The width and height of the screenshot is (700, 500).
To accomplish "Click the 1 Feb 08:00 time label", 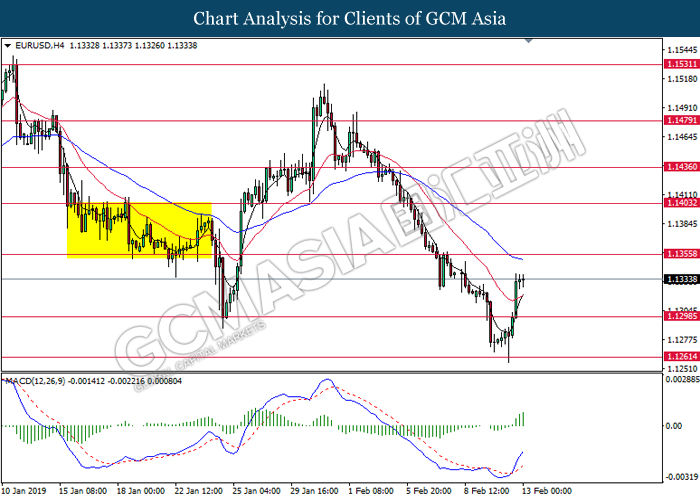I will [x=371, y=491].
